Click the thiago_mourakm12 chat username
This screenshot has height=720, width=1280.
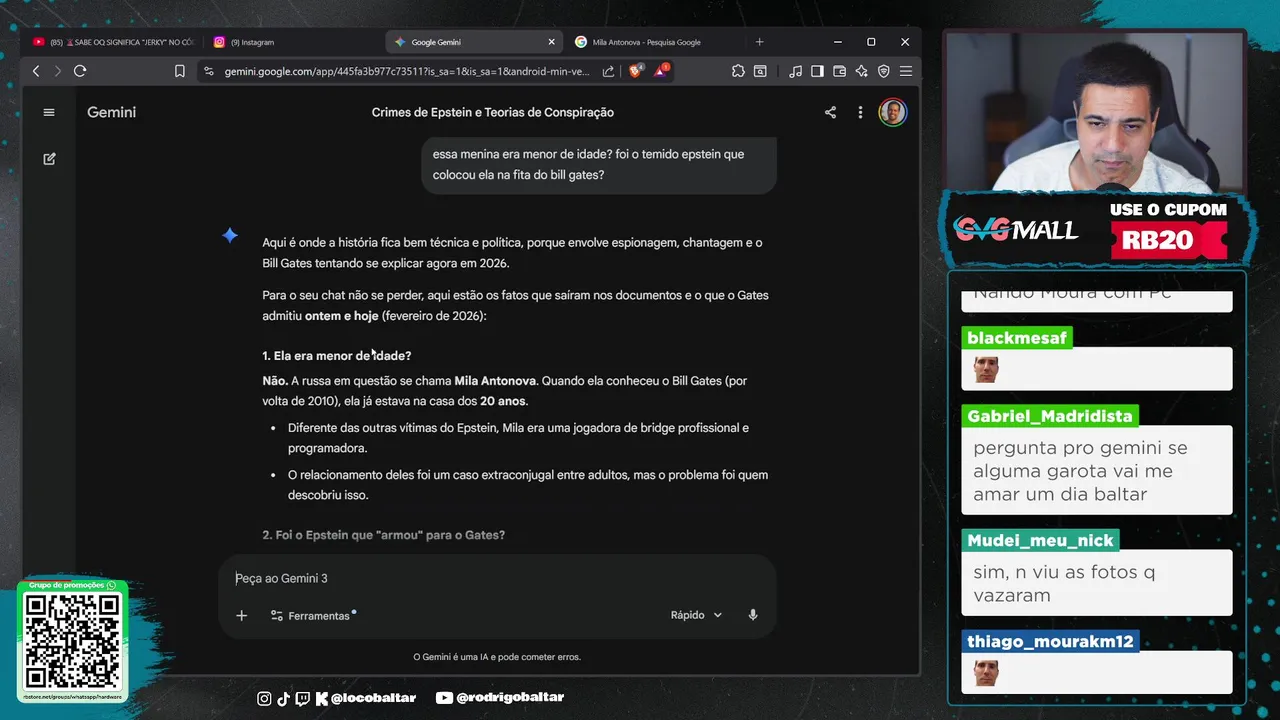1050,642
